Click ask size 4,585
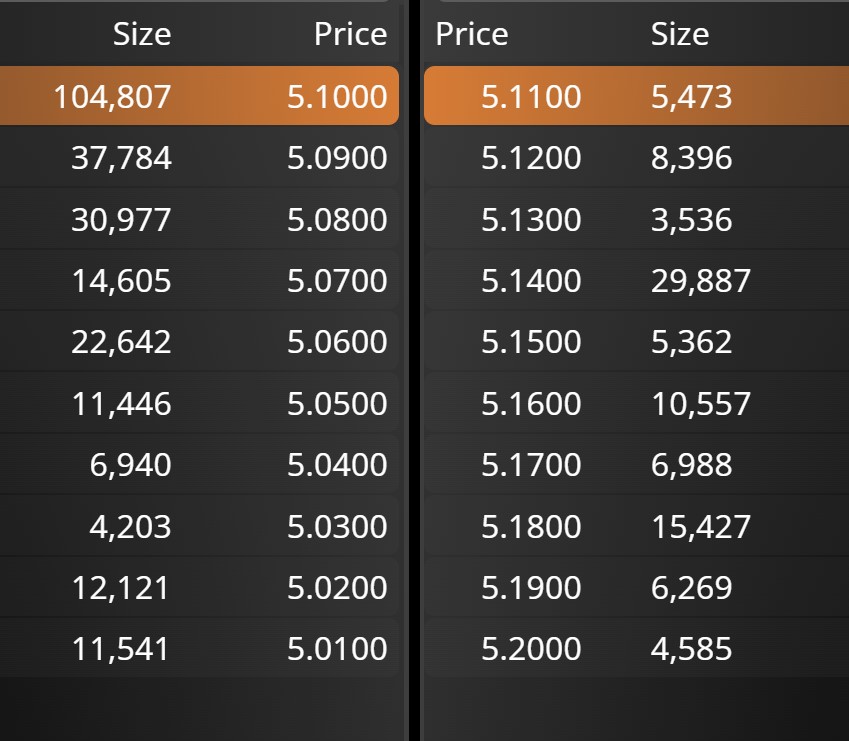Viewport: 849px width, 741px height. [x=691, y=649]
